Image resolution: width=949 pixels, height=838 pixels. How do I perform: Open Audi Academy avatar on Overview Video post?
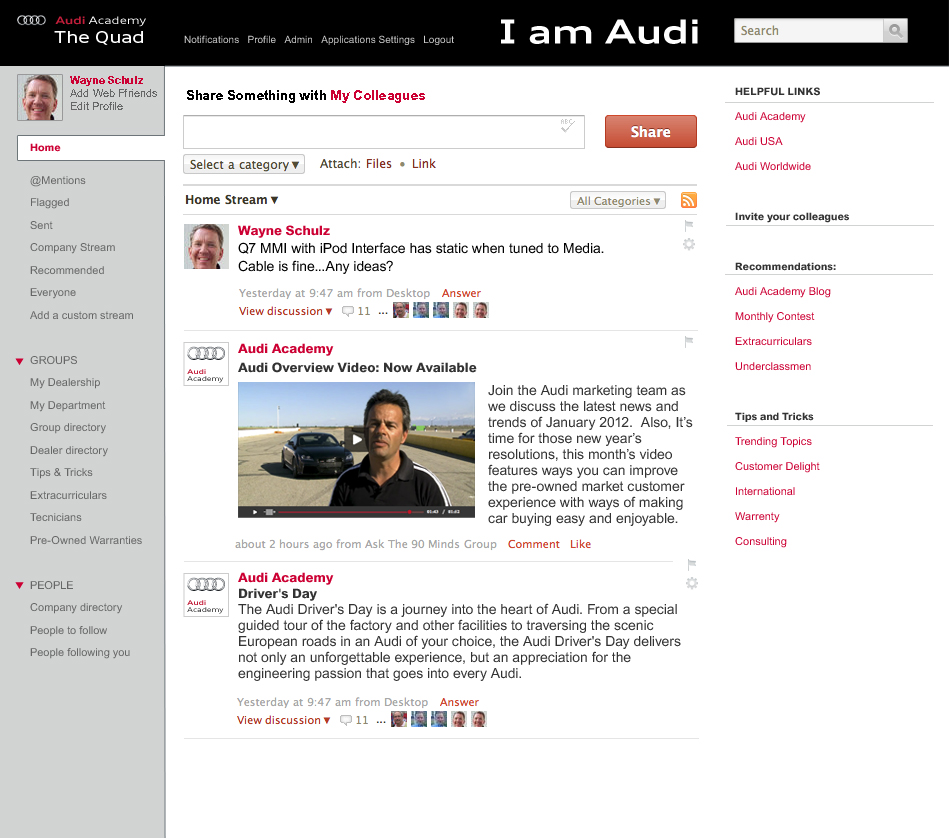(206, 364)
